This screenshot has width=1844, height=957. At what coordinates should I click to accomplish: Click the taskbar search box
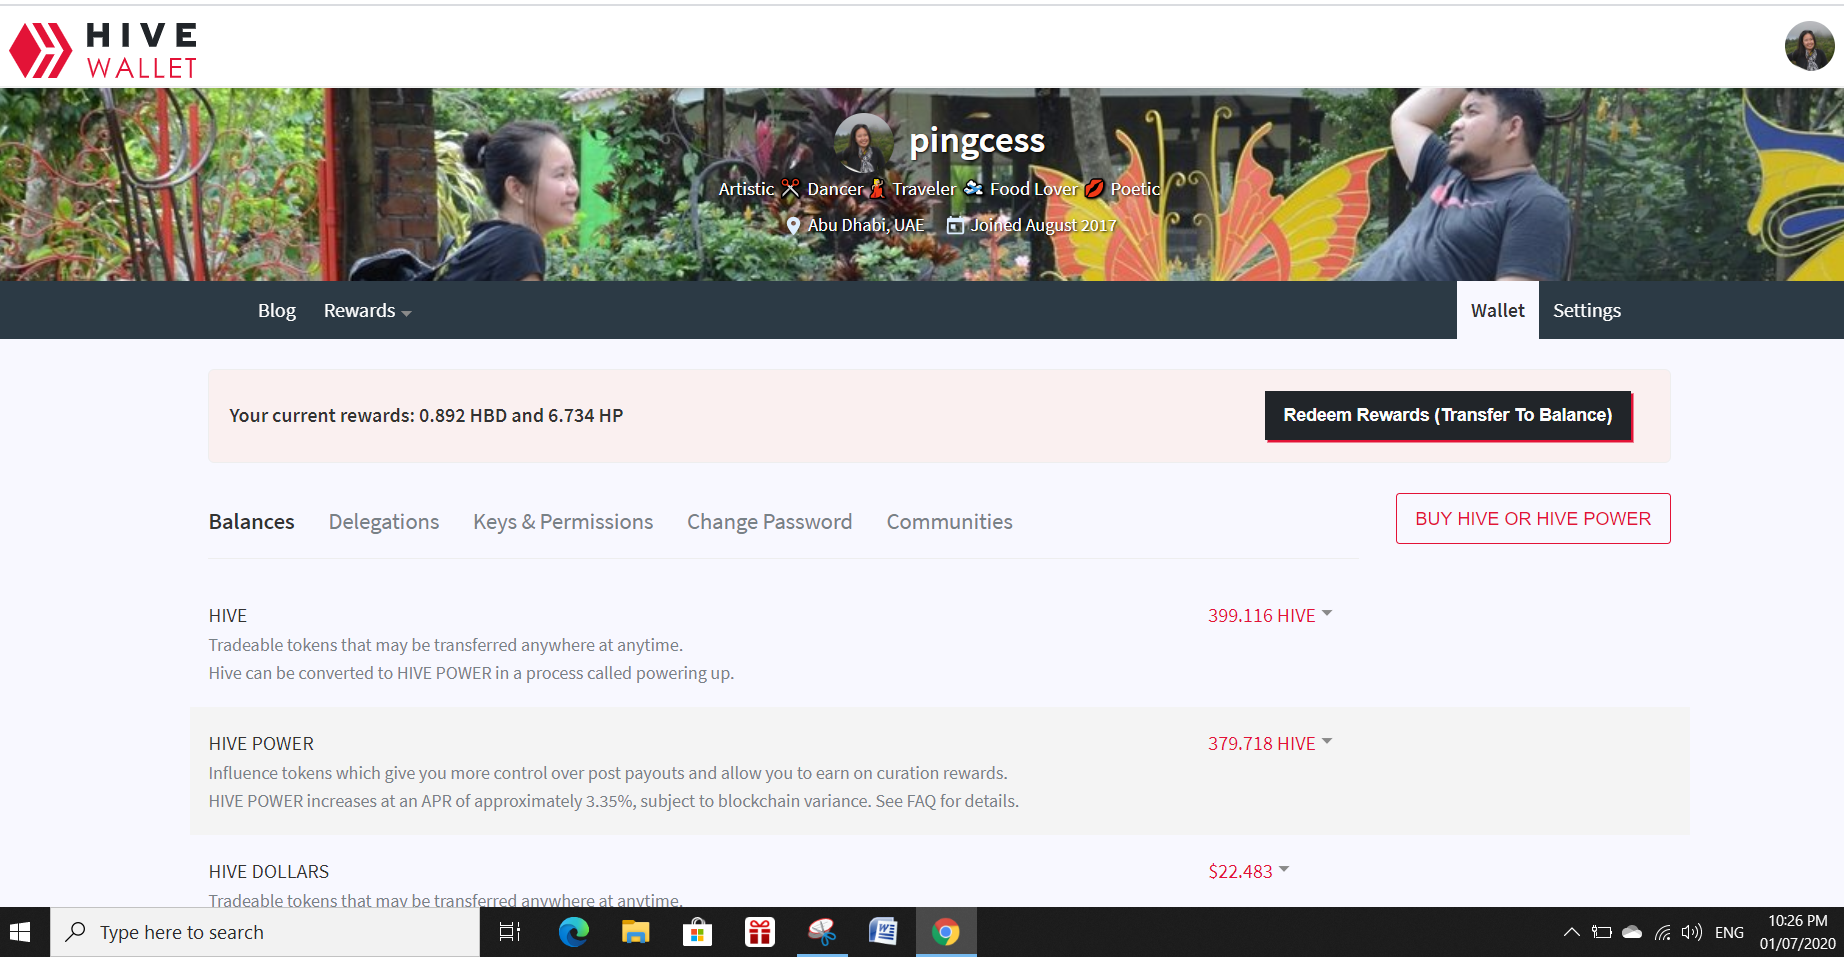click(x=265, y=932)
